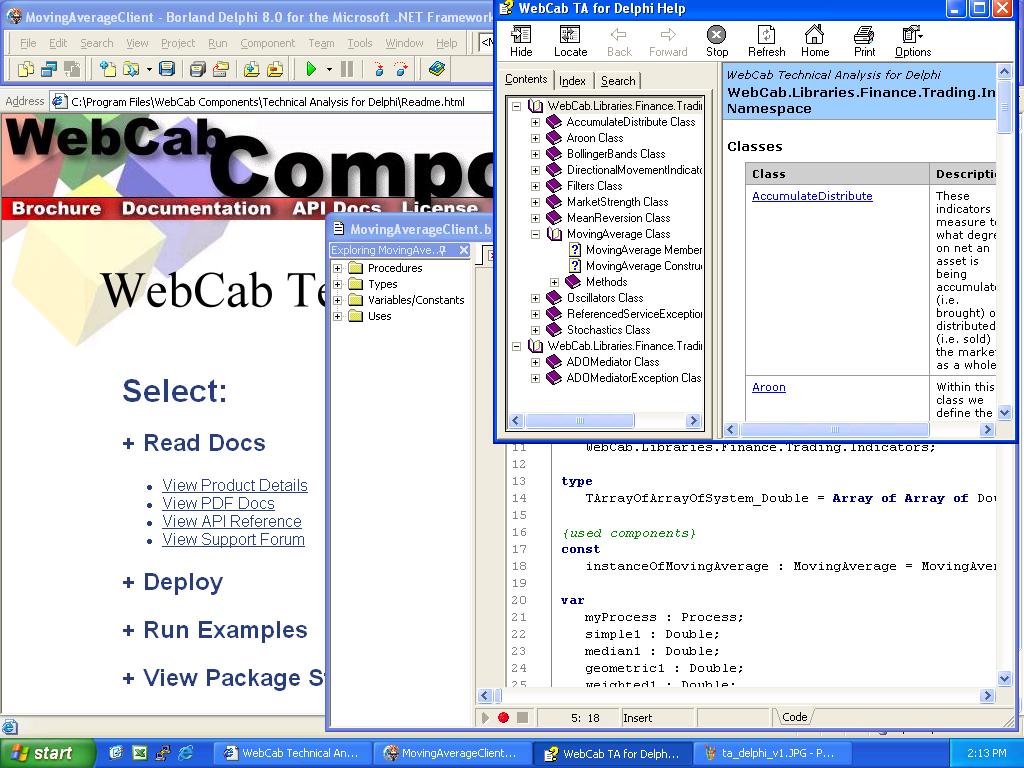Open the dropdown arrow beside Open file icon
Image resolution: width=1024 pixels, height=768 pixels.
[x=149, y=69]
